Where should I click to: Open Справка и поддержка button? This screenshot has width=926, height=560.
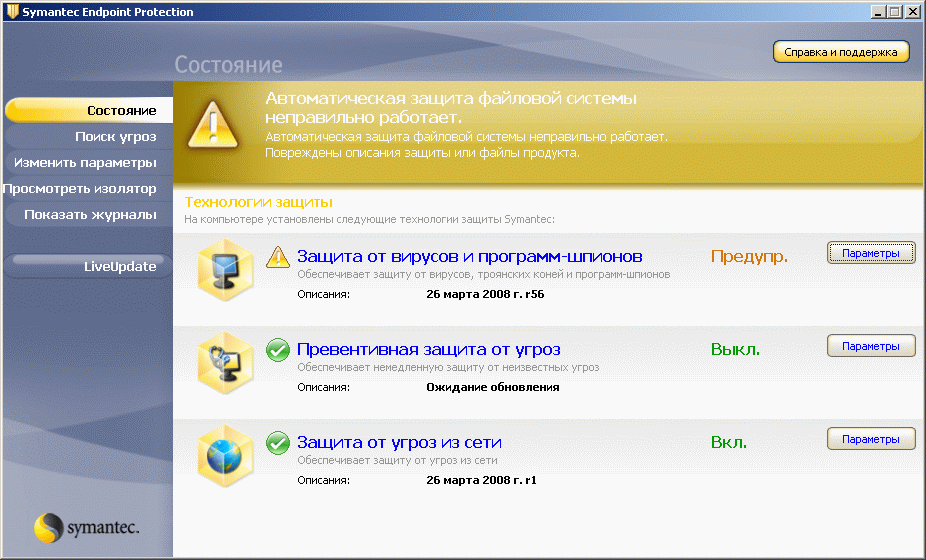(x=841, y=52)
